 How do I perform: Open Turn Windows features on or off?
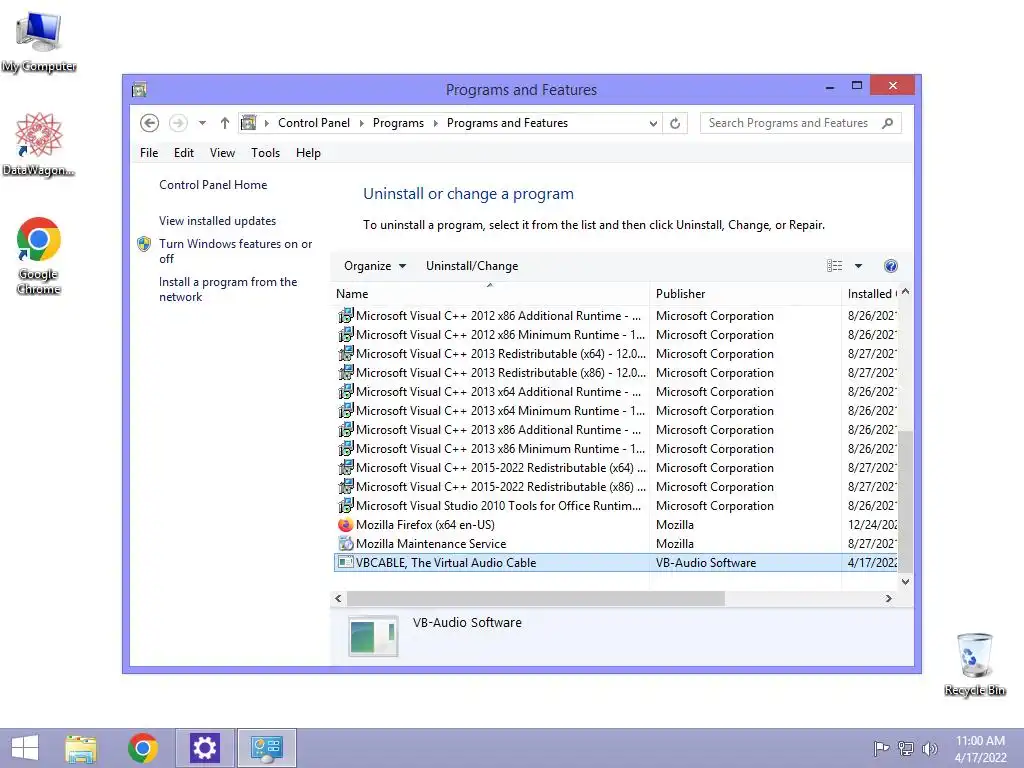236,251
